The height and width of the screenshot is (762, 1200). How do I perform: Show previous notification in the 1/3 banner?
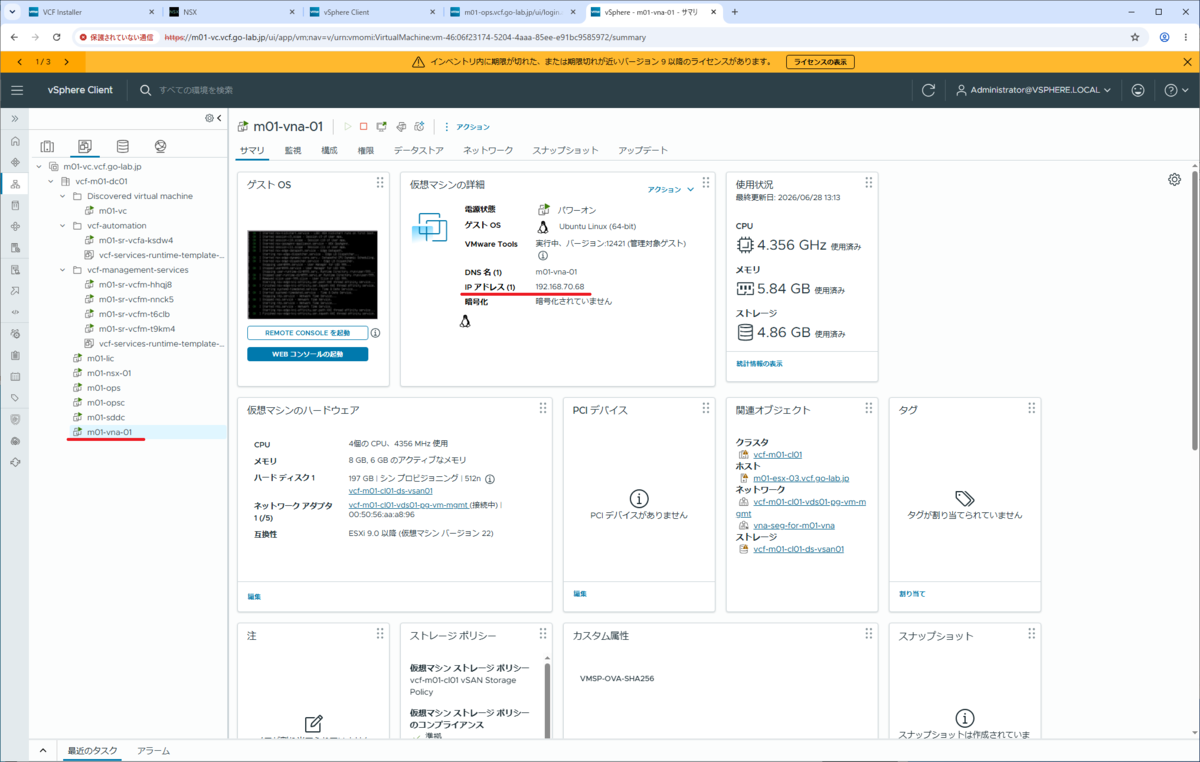click(x=20, y=62)
